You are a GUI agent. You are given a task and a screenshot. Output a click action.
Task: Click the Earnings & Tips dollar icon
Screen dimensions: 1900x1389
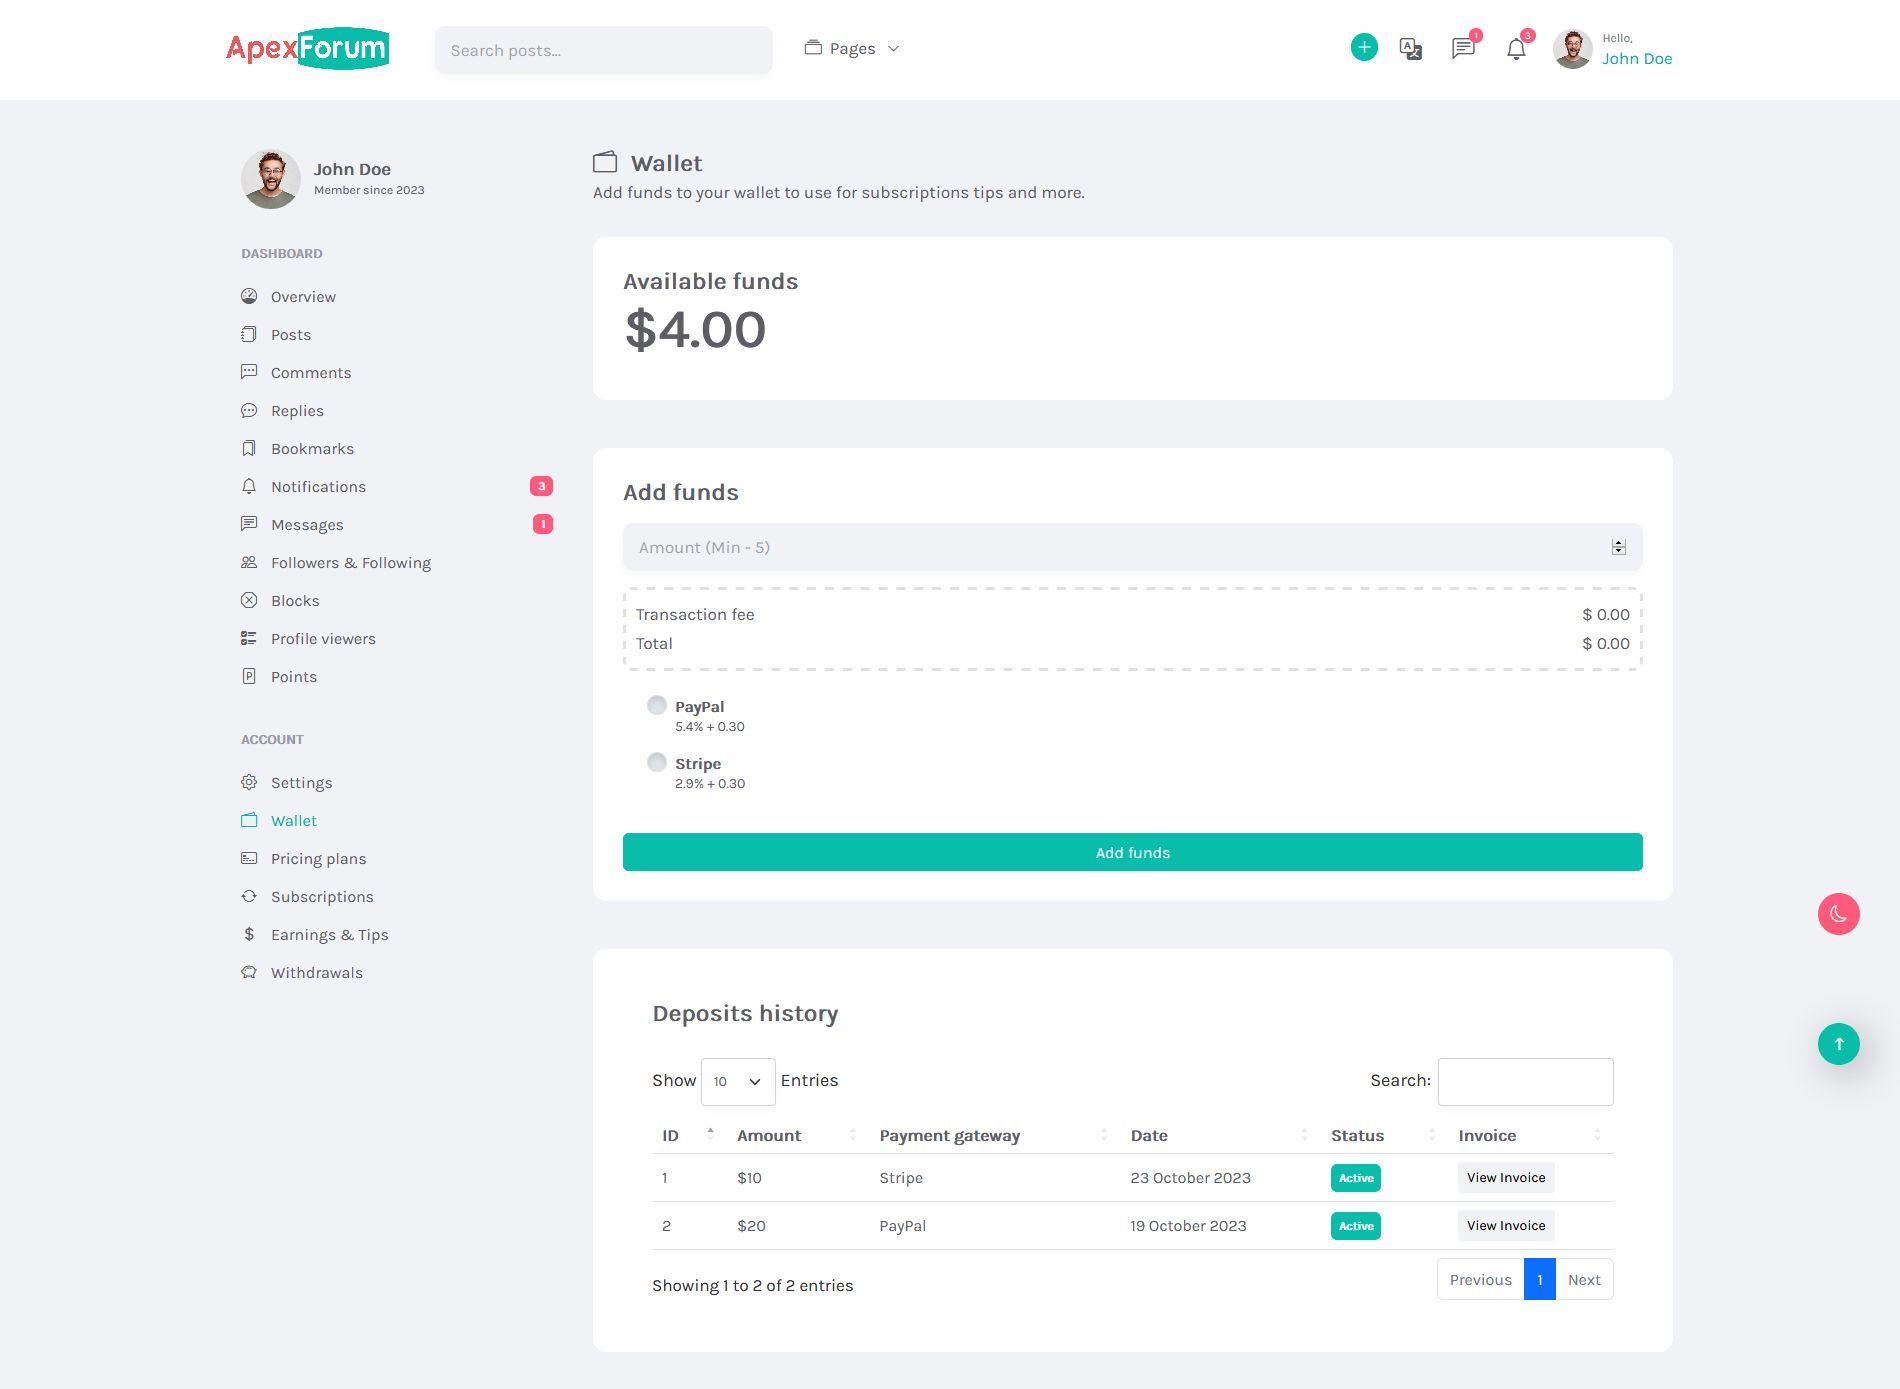(x=249, y=934)
